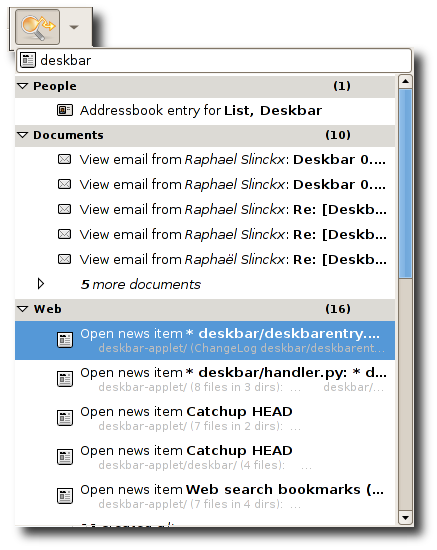Focus the search field containing 'deskbar'
This screenshot has height=550, width=437.
point(214,60)
